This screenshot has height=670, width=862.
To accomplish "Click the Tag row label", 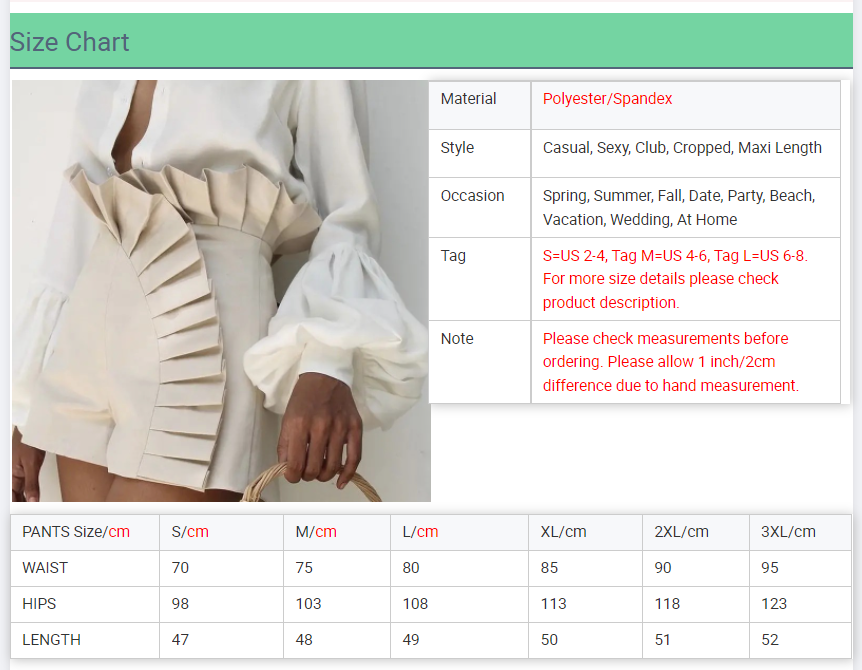I will pos(453,256).
